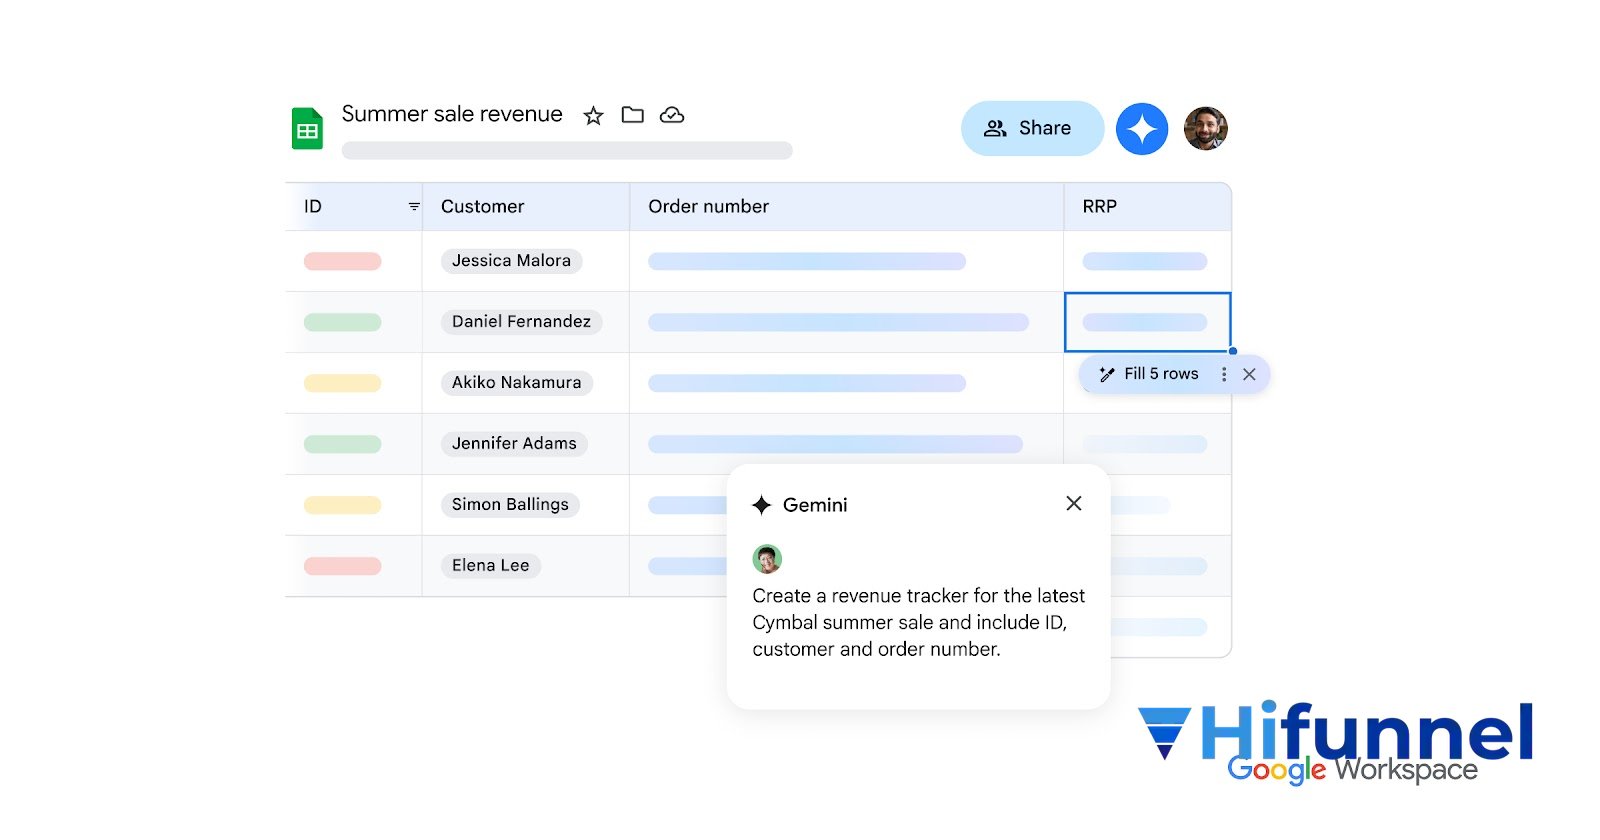Select the highlighted RRP cell in Daniel Fernandez row
This screenshot has width=1600, height=840.
coord(1147,322)
